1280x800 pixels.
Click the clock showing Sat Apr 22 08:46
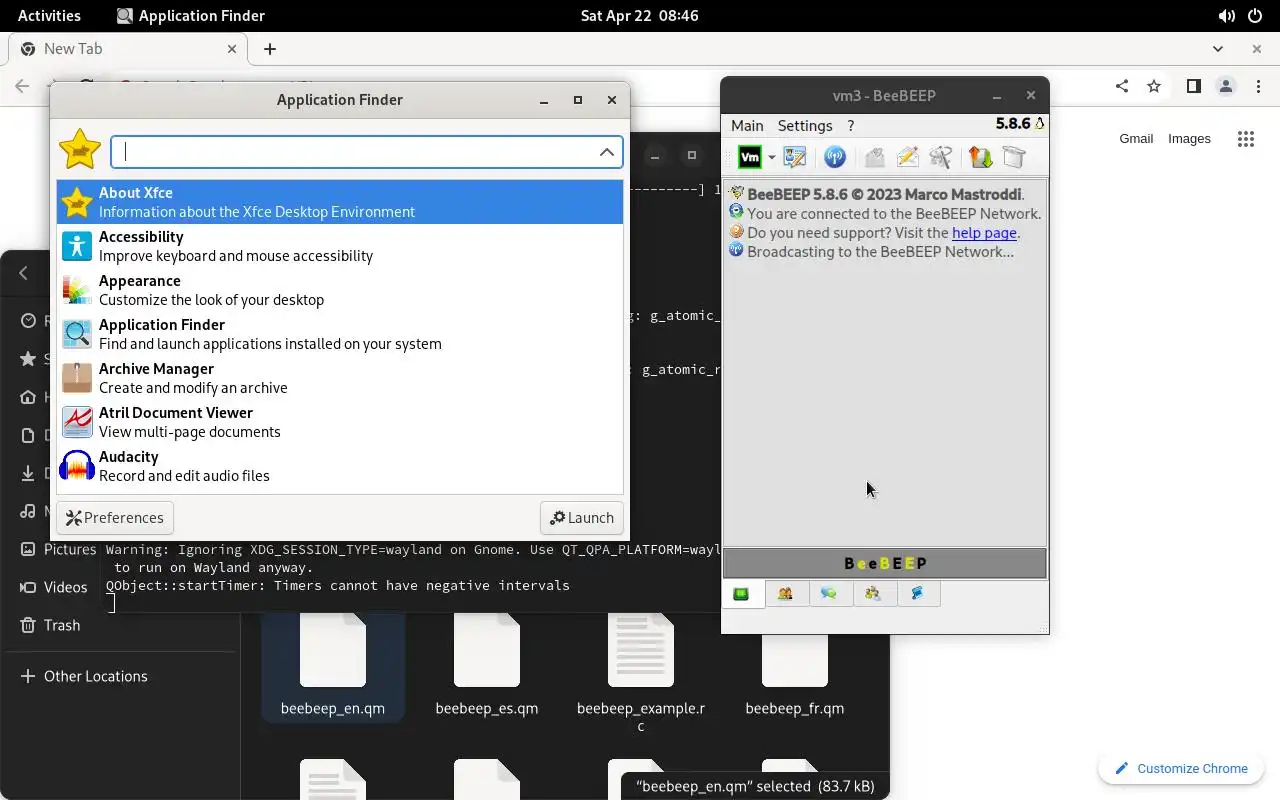640,16
